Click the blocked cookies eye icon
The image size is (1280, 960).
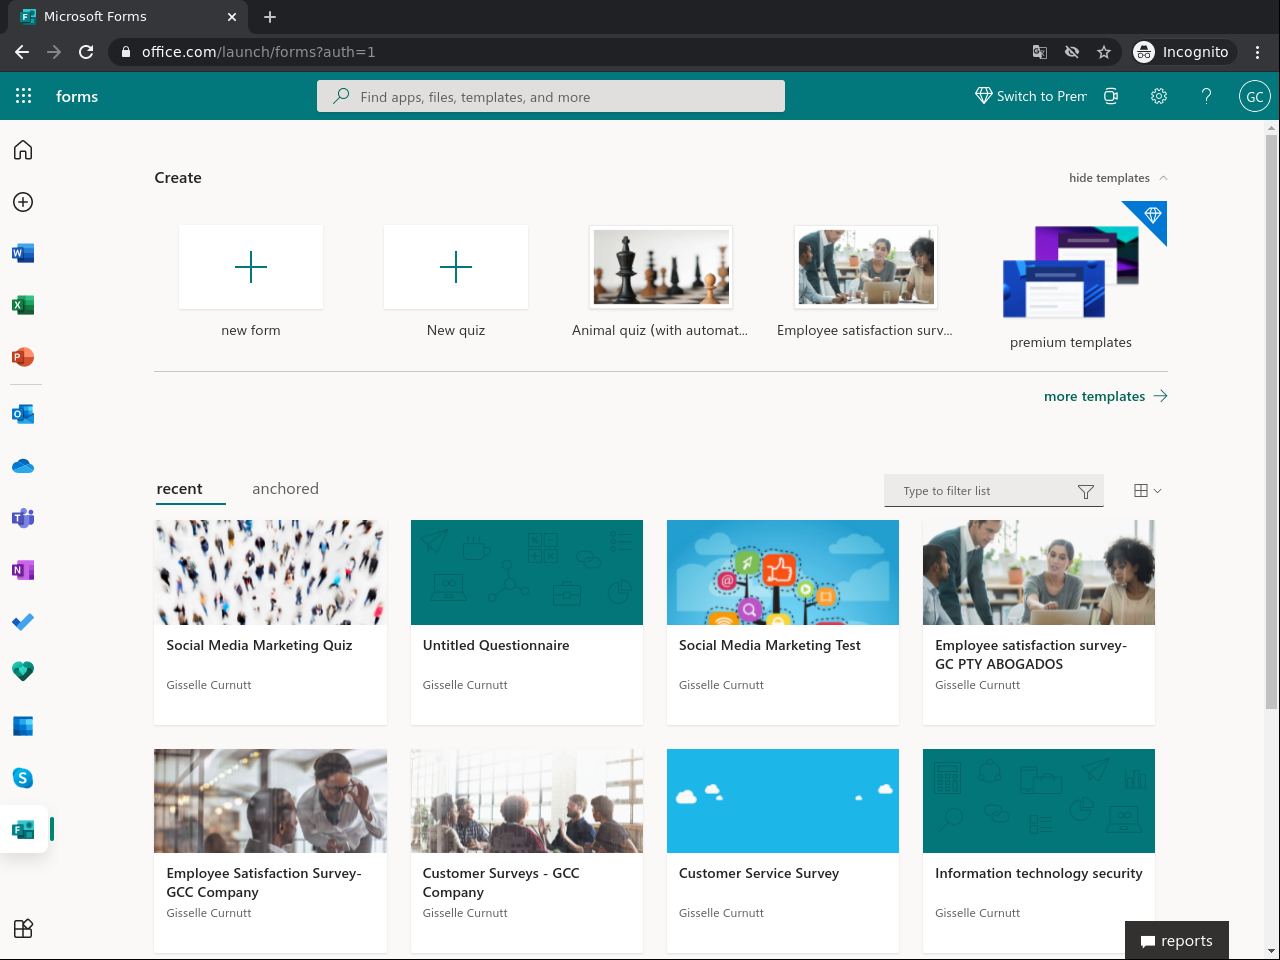[1072, 52]
